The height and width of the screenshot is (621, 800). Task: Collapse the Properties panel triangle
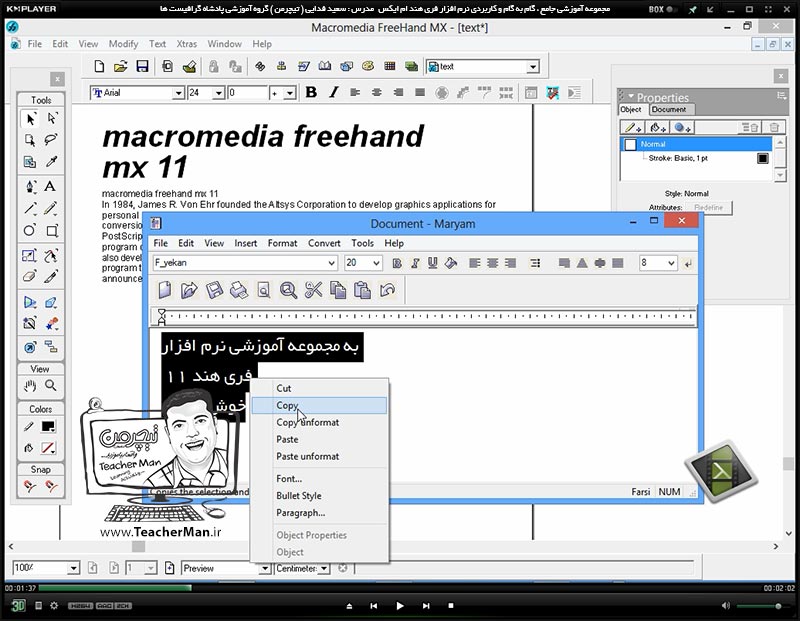[x=631, y=96]
